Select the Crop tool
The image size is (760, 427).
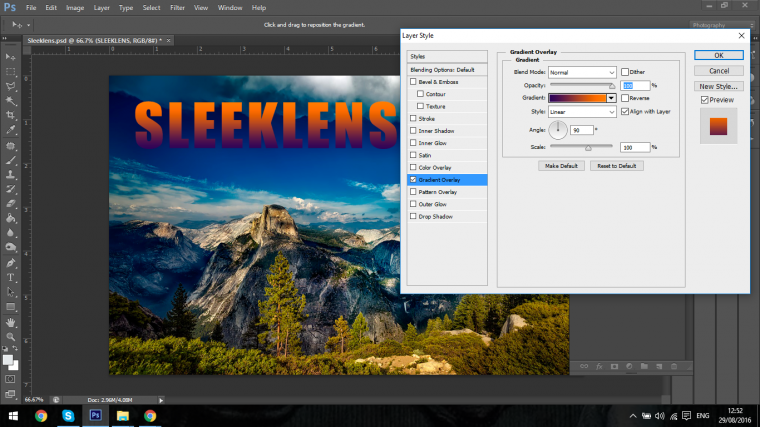click(x=10, y=115)
